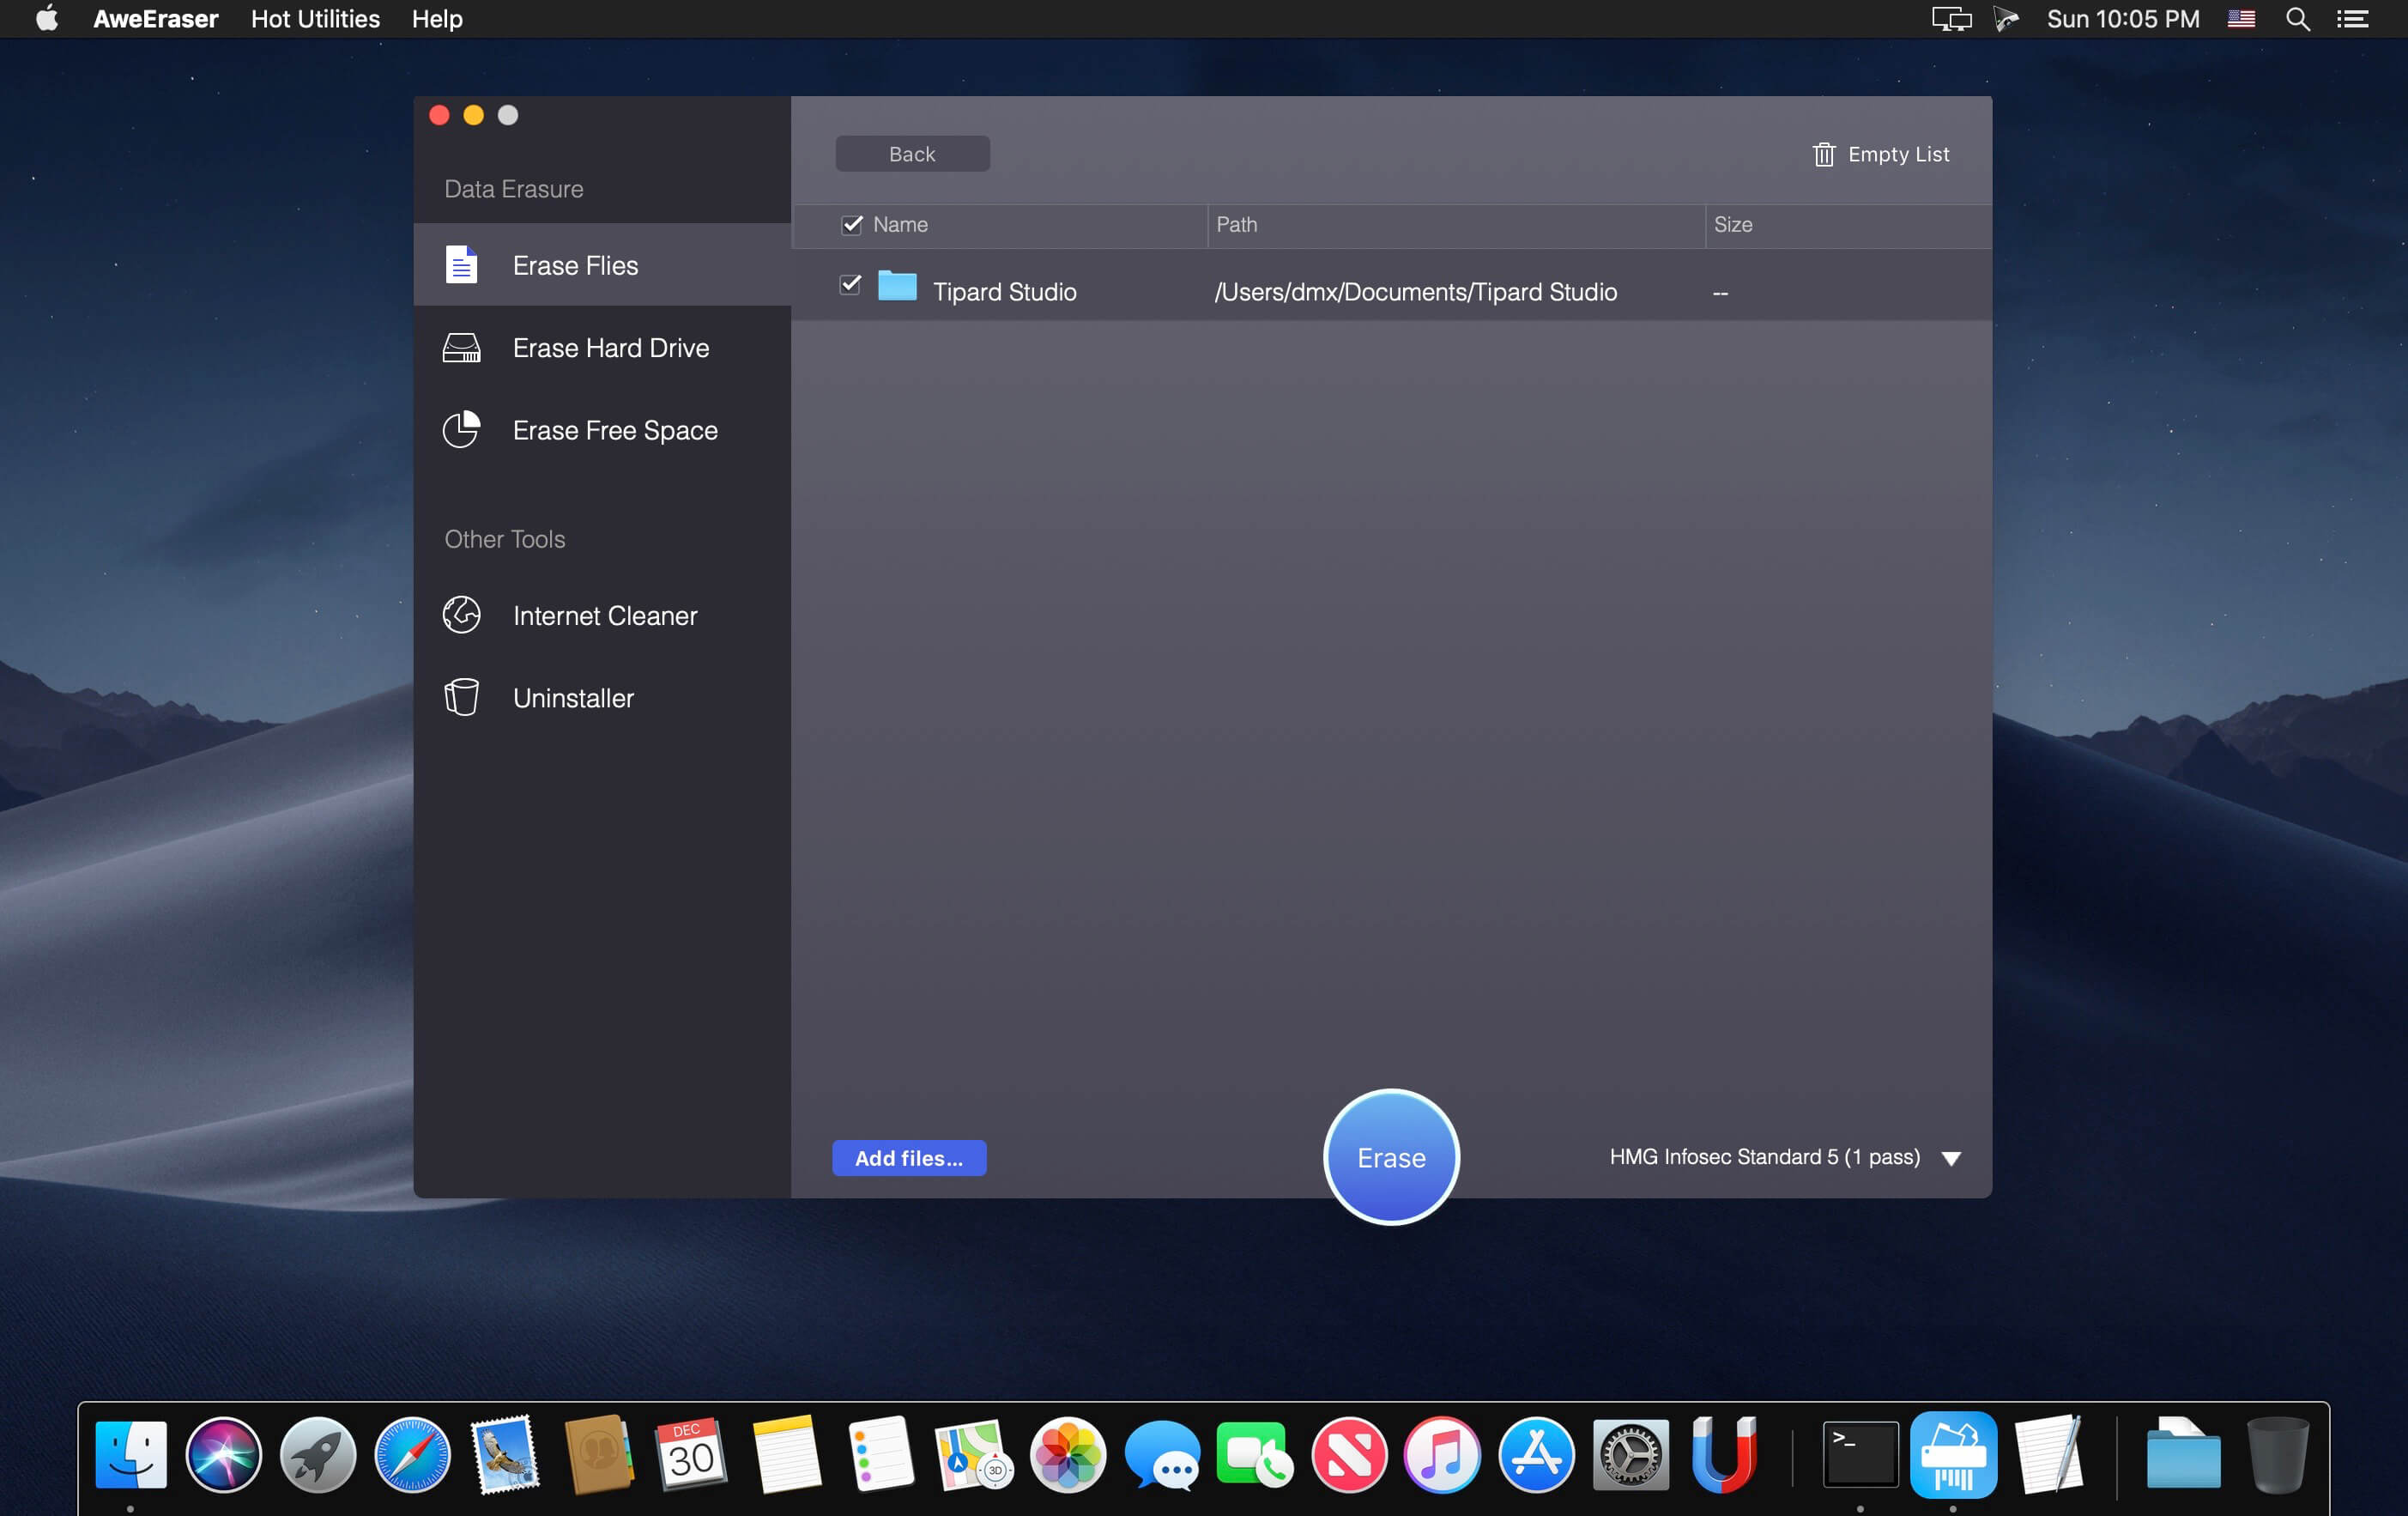Viewport: 2408px width, 1516px height.
Task: Click the Erase Flies document icon
Action: pos(461,265)
